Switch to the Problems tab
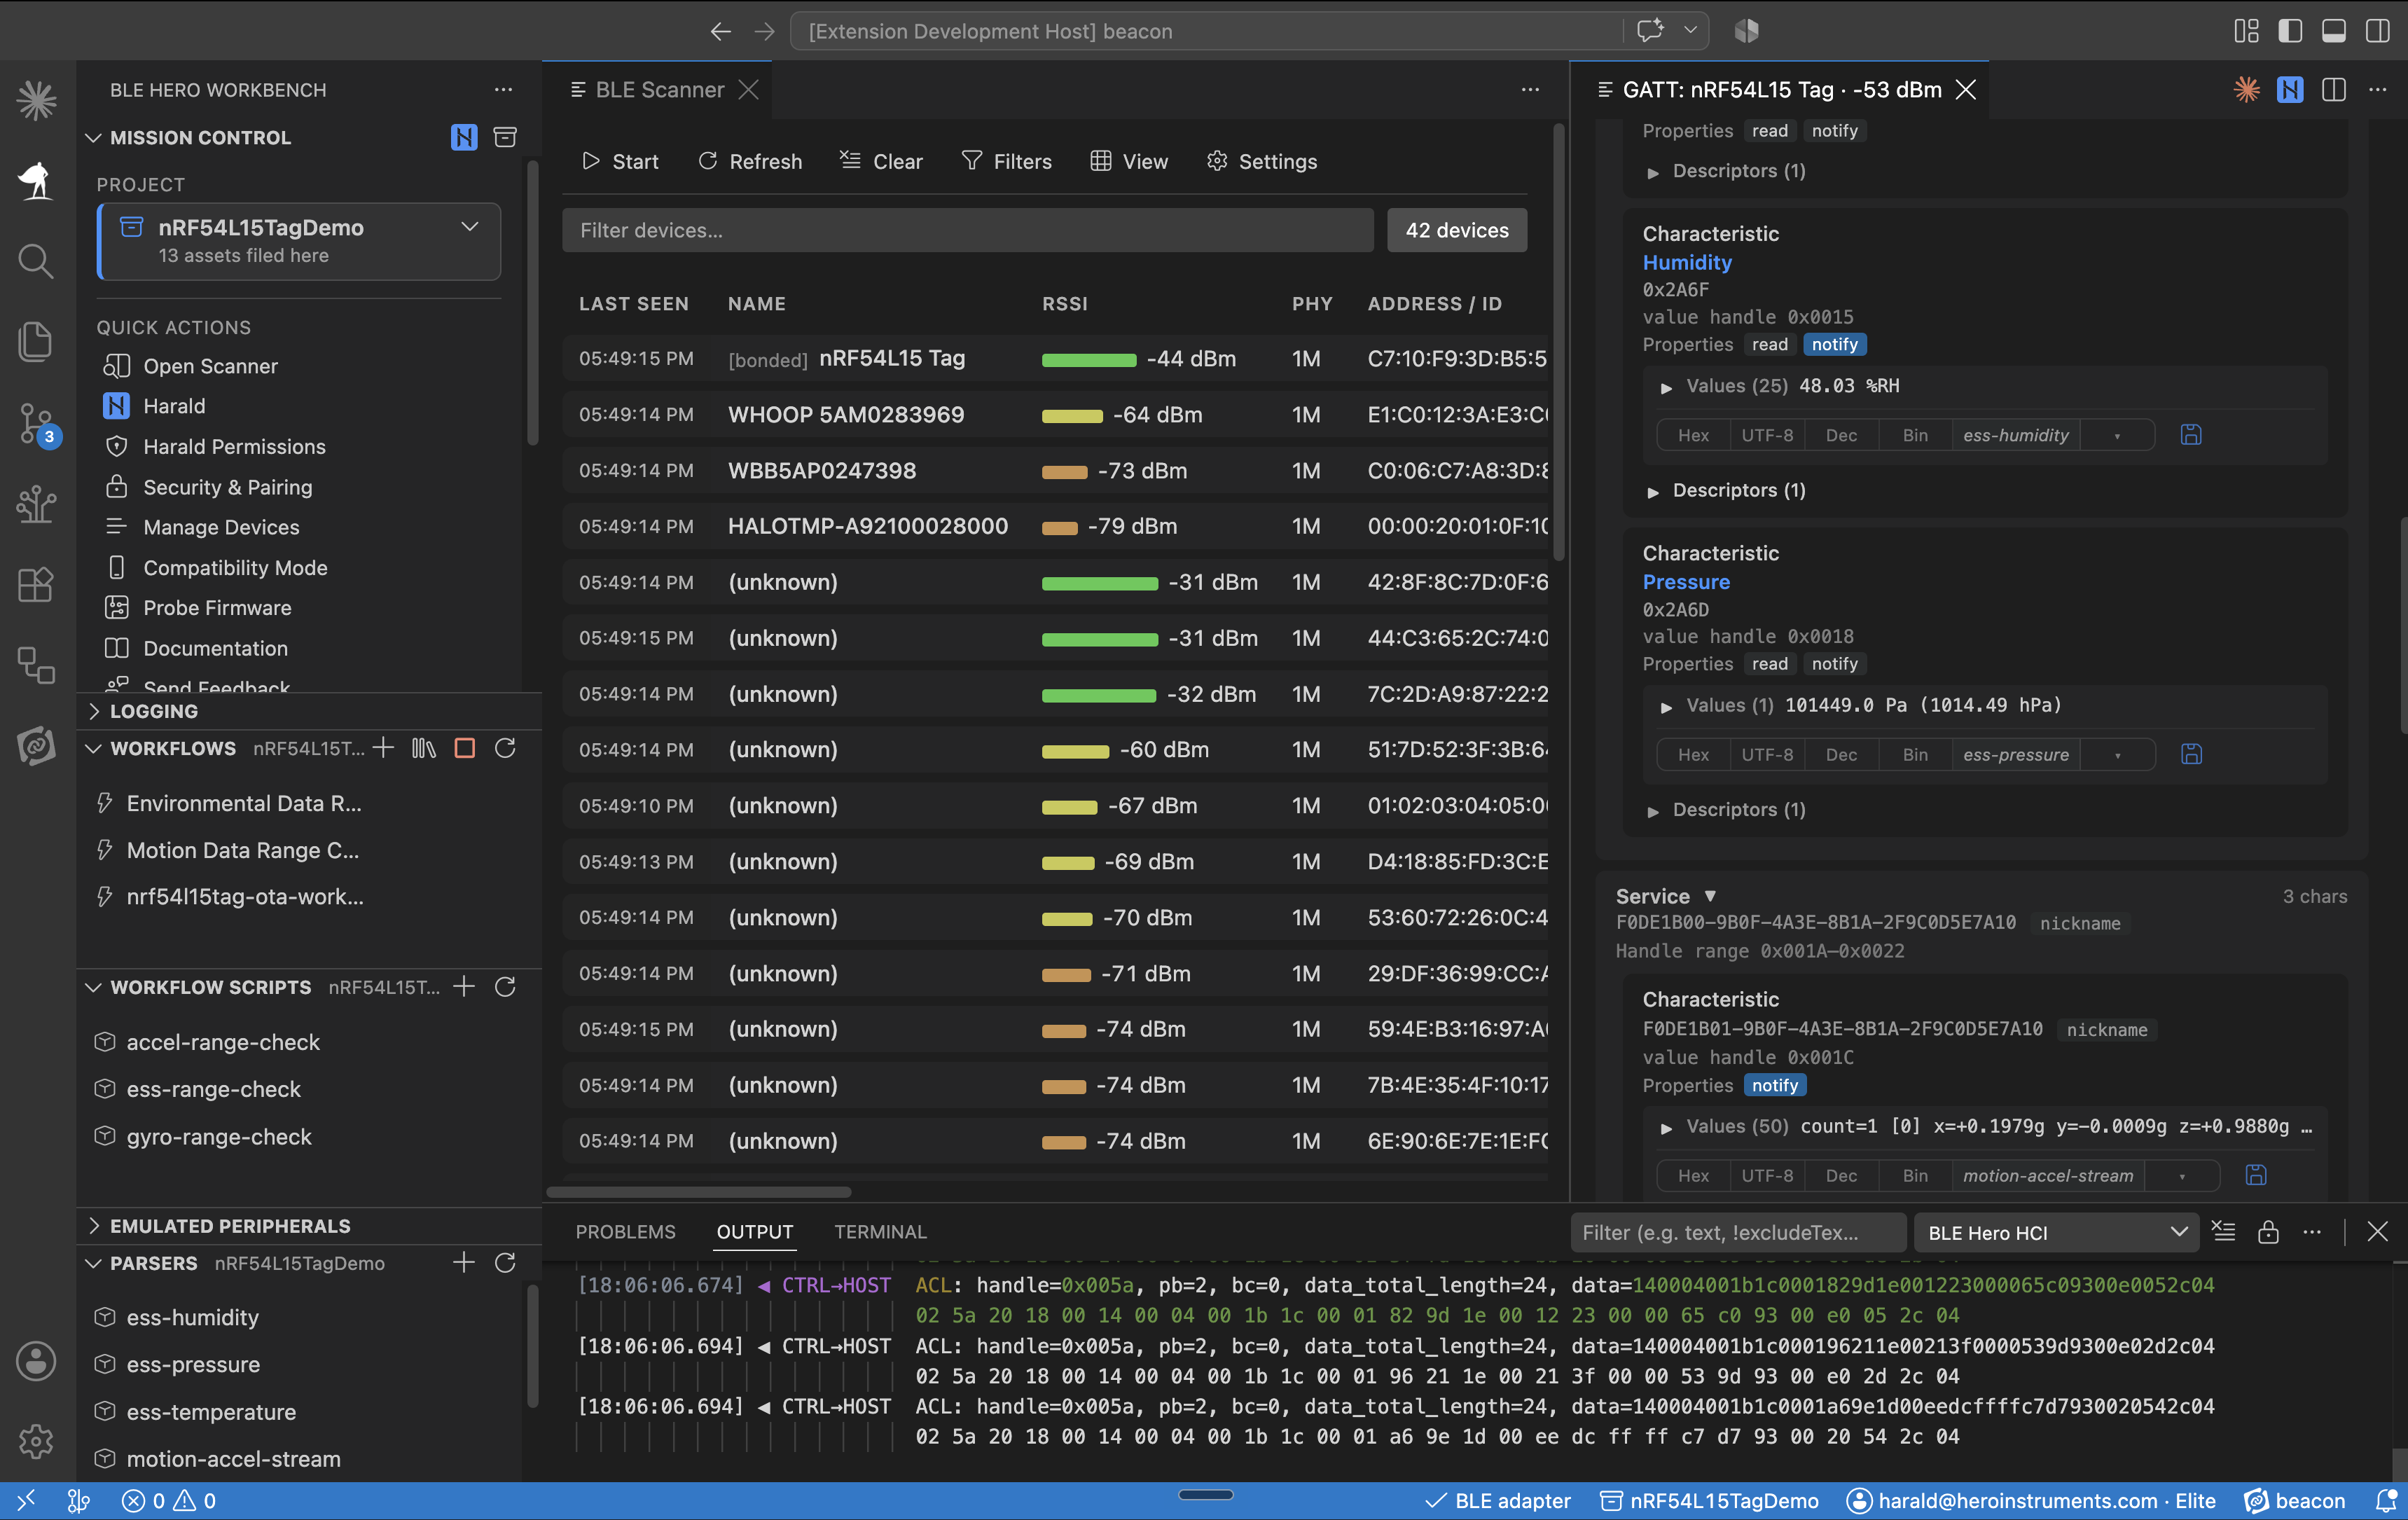The height and width of the screenshot is (1520, 2408). tap(625, 1232)
